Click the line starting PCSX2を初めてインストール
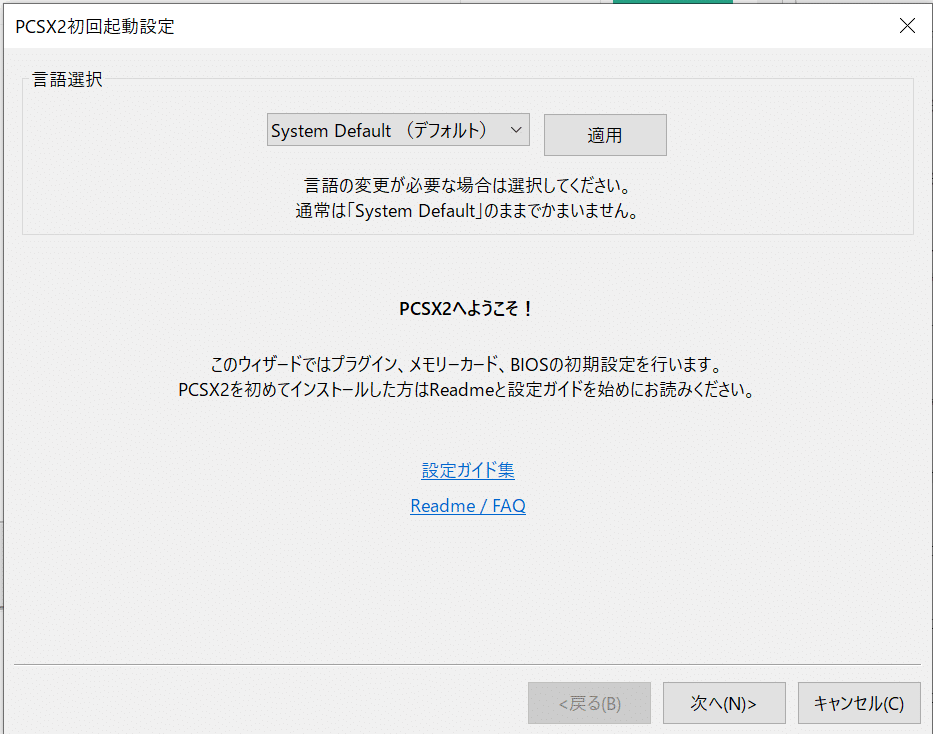Image resolution: width=933 pixels, height=734 pixels. pos(467,390)
